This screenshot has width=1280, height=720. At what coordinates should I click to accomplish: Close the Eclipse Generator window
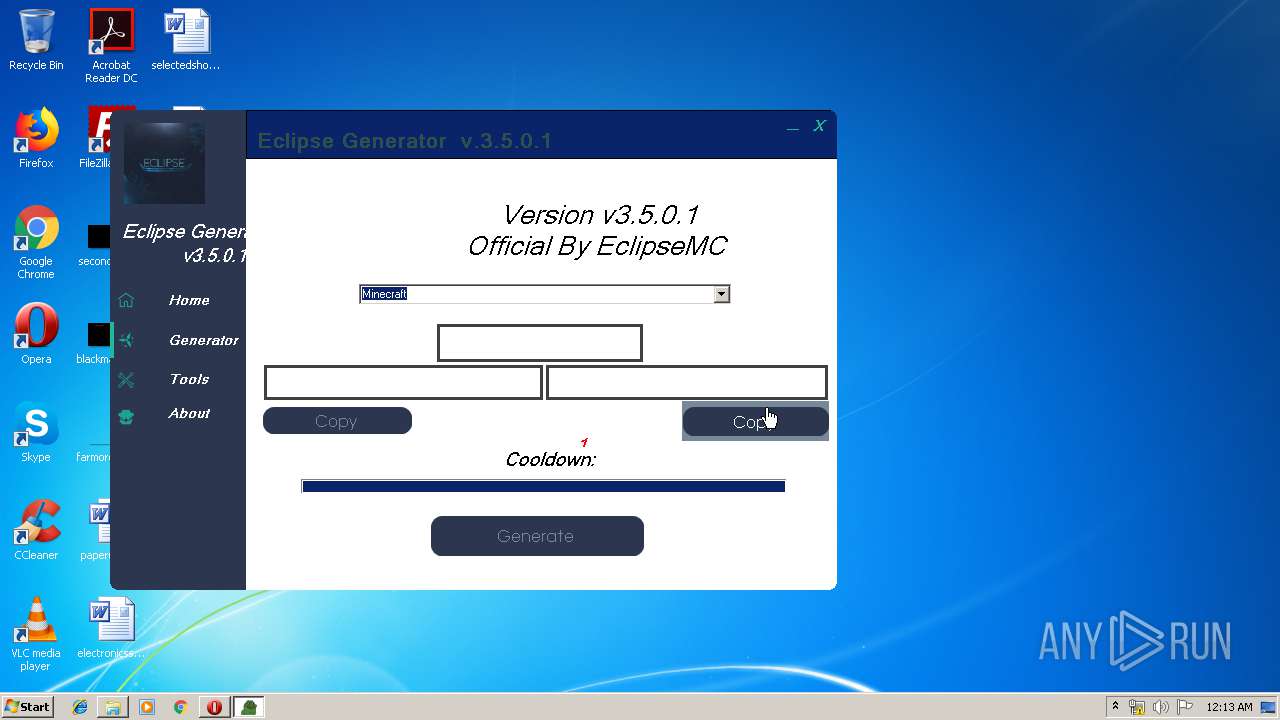point(819,126)
